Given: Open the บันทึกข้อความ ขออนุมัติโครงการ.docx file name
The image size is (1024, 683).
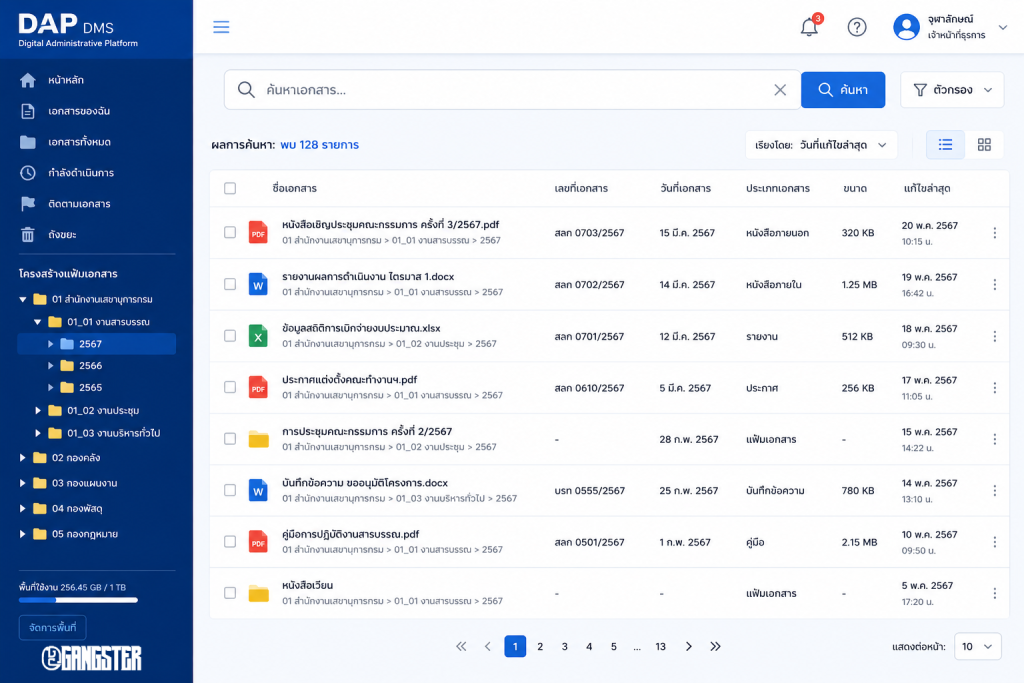Looking at the screenshot, I should (x=365, y=483).
